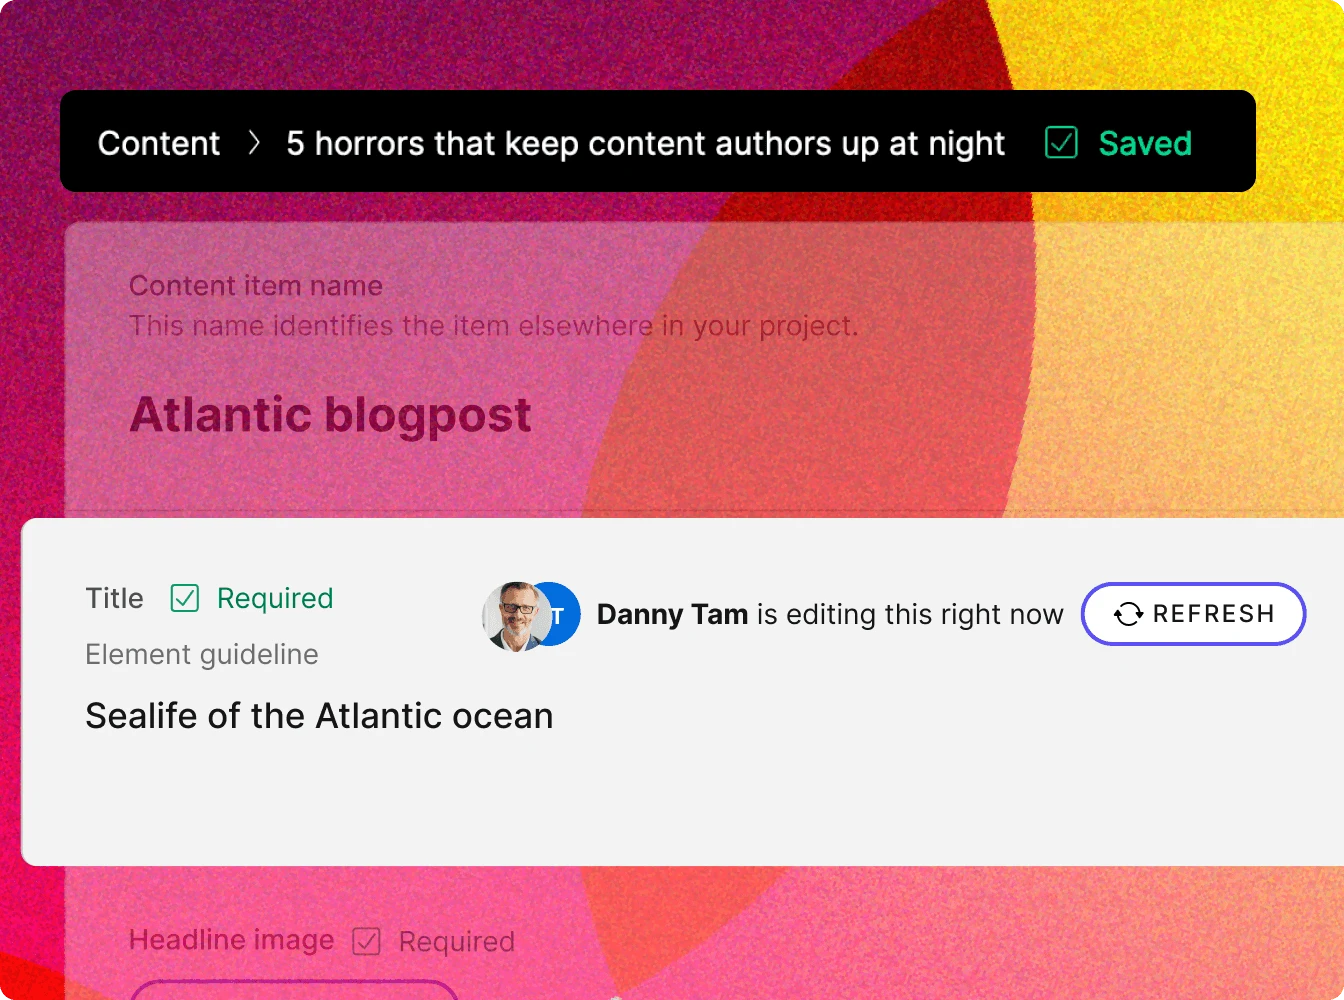Click the Danny Tam editing notice
The image size is (1344, 1000).
pos(829,614)
